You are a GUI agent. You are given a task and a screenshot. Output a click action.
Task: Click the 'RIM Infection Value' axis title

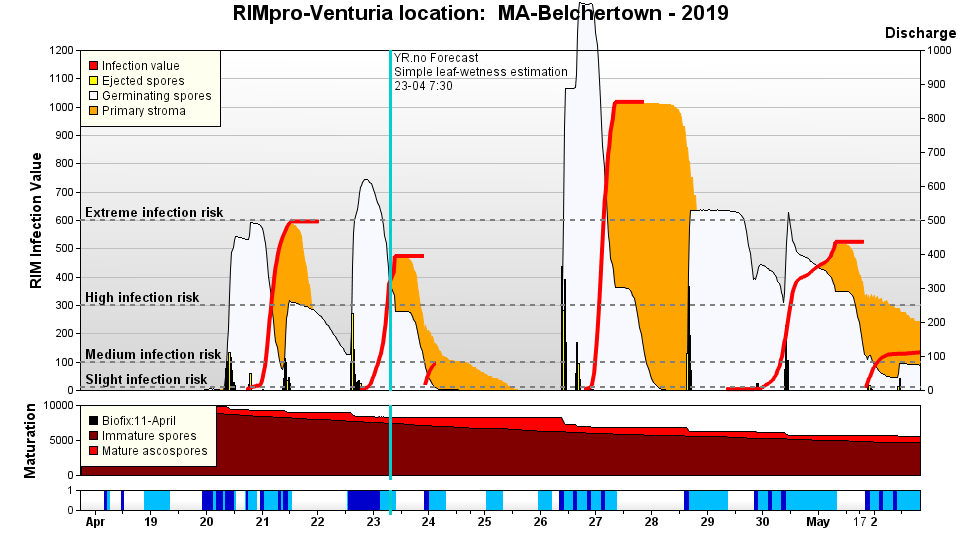[x=36, y=220]
